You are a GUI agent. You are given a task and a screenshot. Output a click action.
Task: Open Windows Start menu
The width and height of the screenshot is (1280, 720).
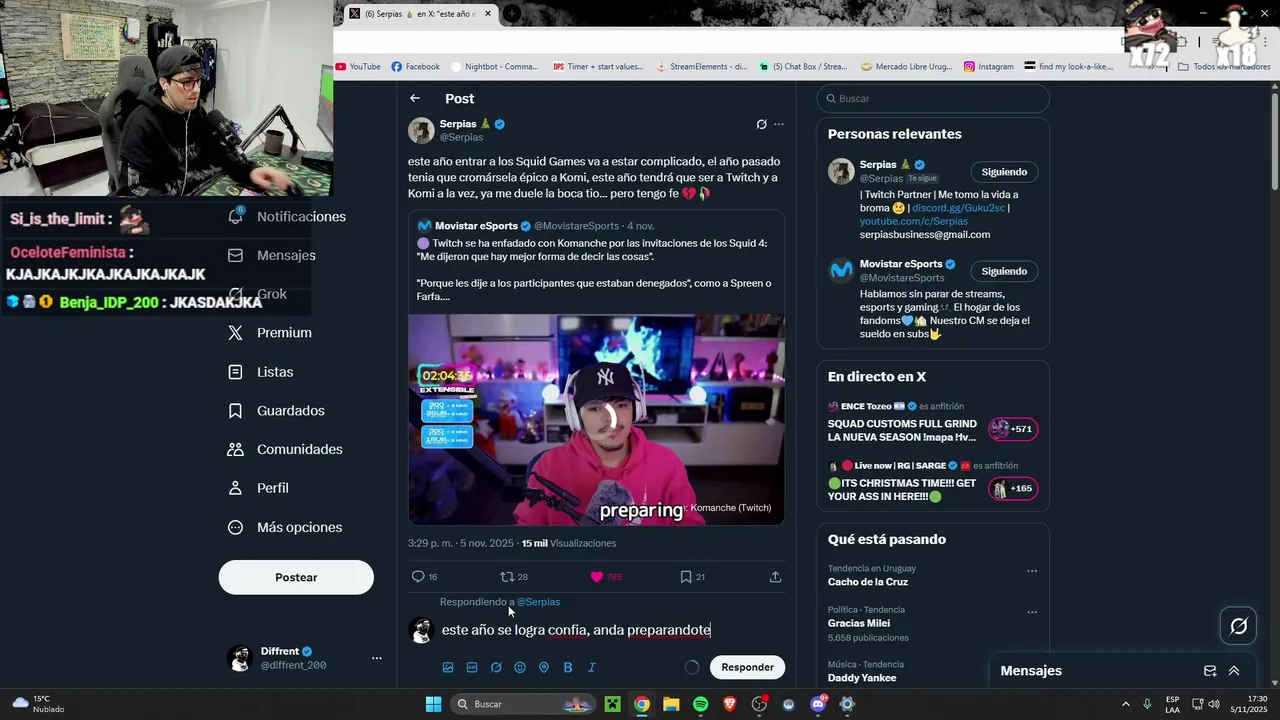pyautogui.click(x=433, y=704)
